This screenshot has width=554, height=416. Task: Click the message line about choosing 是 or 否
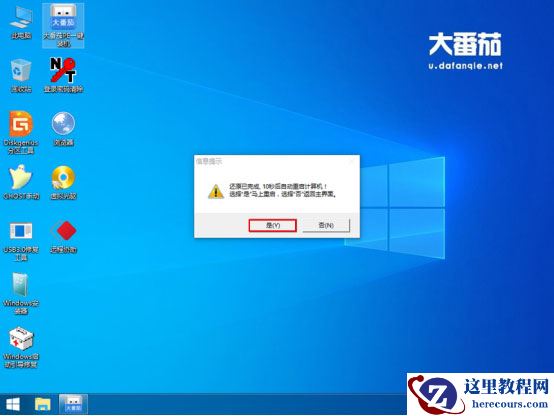pos(283,194)
